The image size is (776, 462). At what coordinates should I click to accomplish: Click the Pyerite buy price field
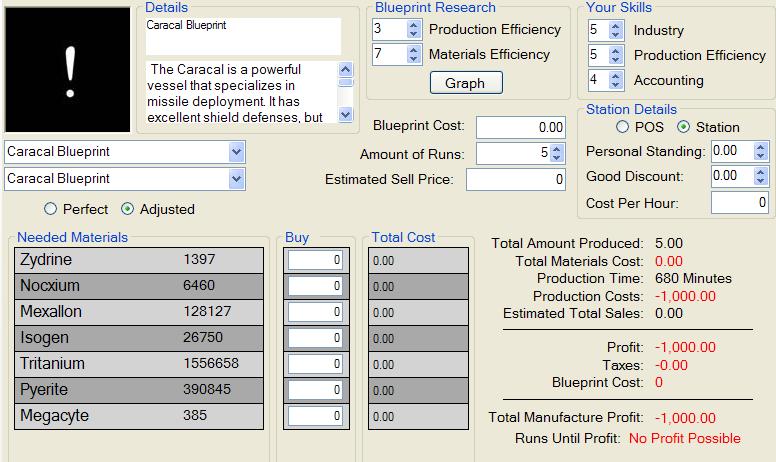[315, 390]
